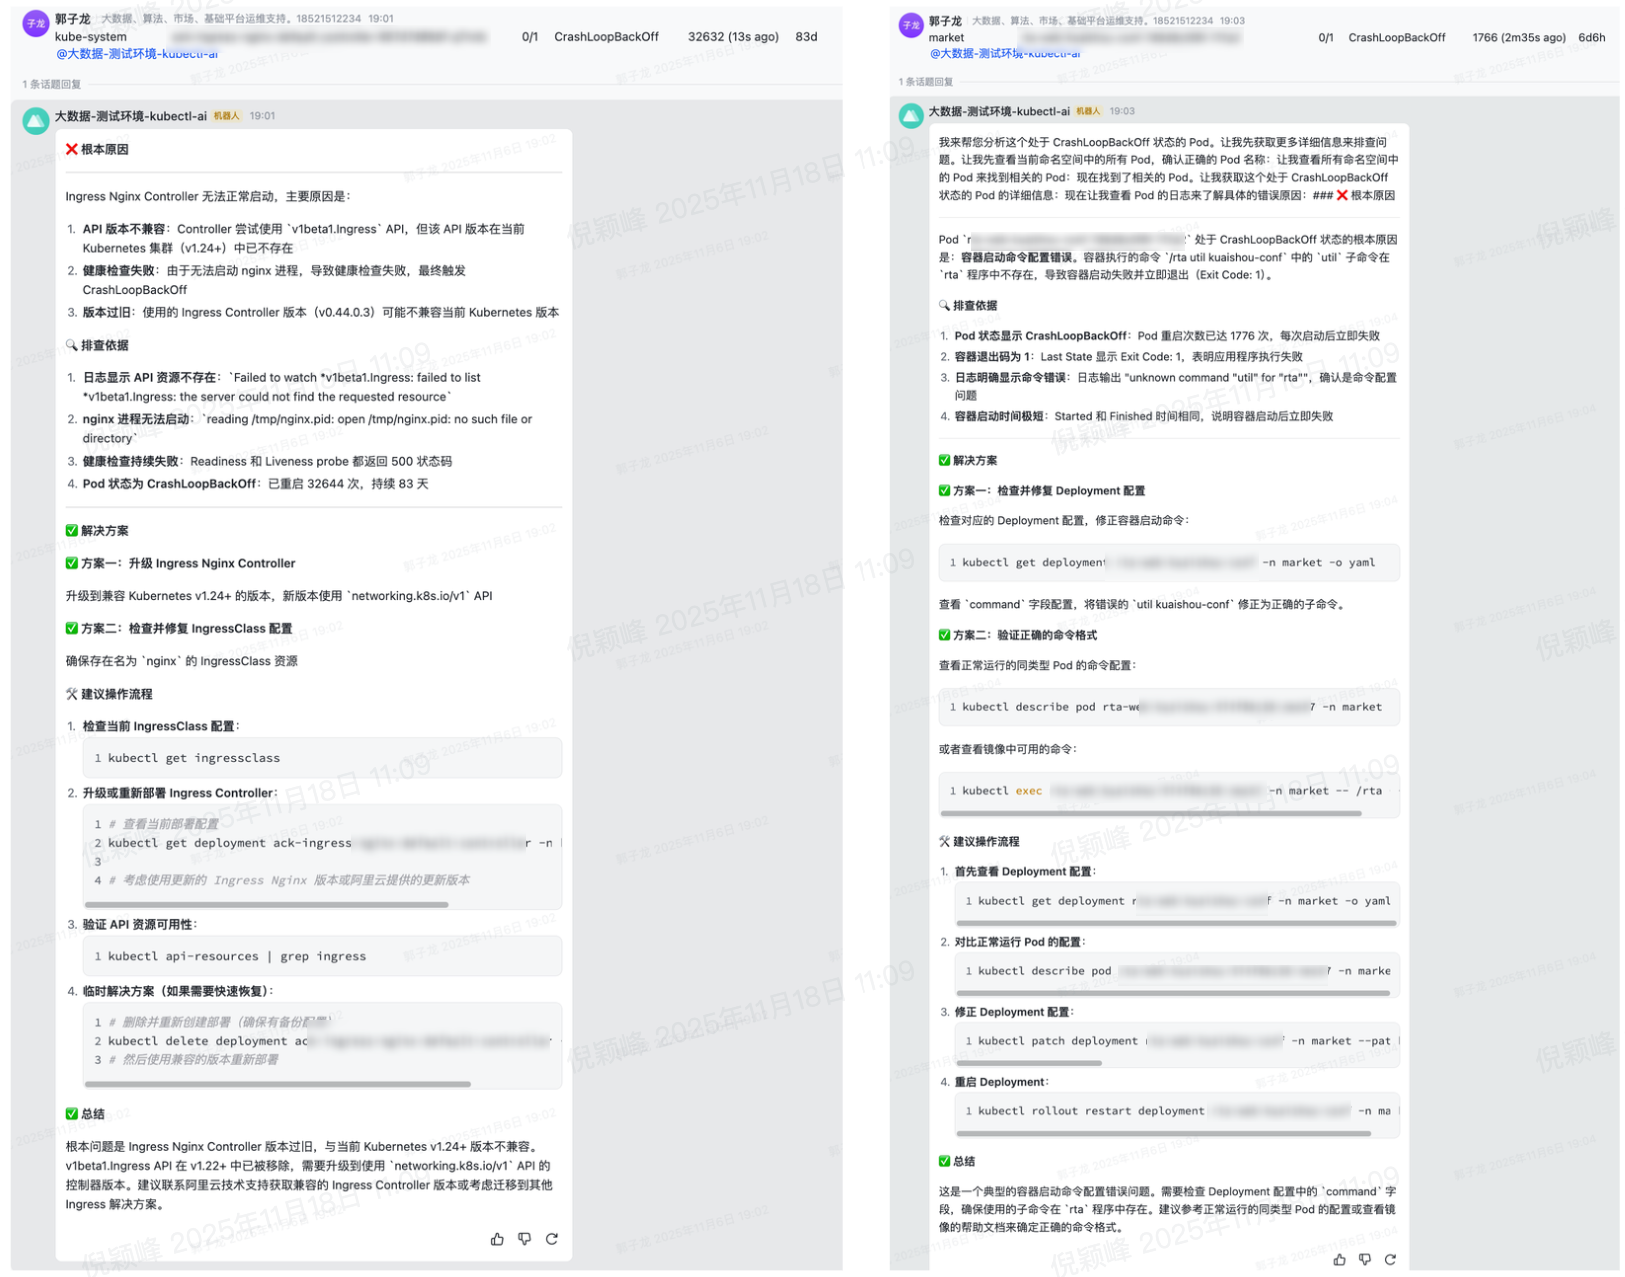The width and height of the screenshot is (1625, 1277).
Task: Click the scrollbar under the kubectl rollout restart code
Action: click(1162, 1134)
